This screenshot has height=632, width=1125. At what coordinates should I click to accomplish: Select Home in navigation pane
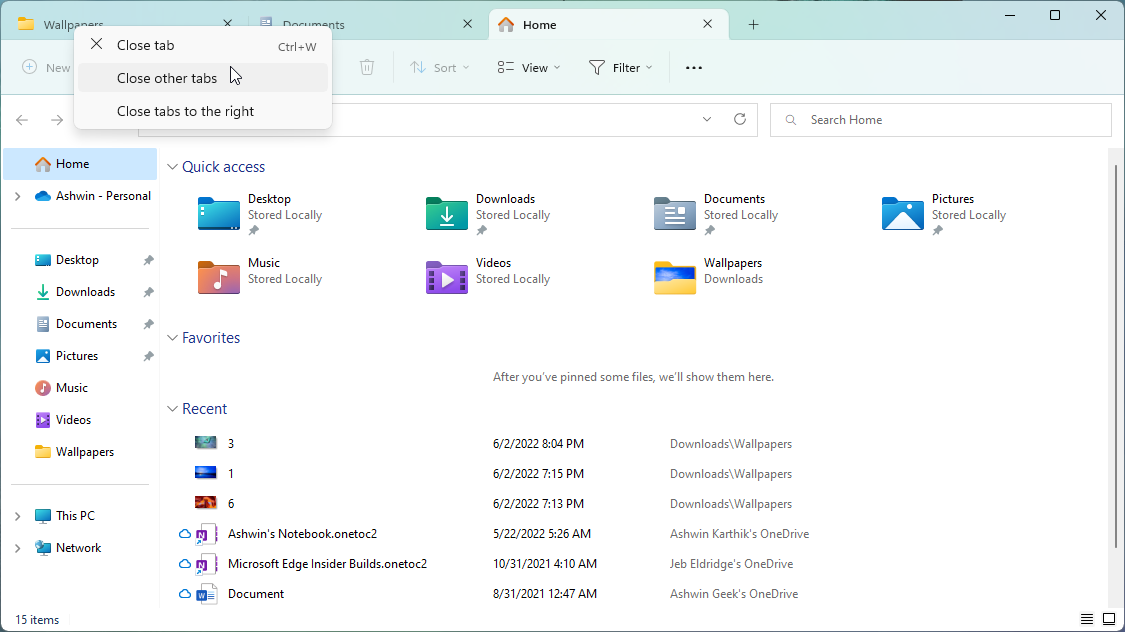point(80,164)
